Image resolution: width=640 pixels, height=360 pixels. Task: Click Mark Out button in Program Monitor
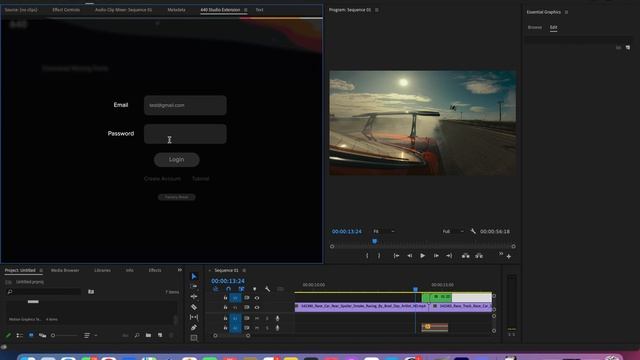(379, 256)
